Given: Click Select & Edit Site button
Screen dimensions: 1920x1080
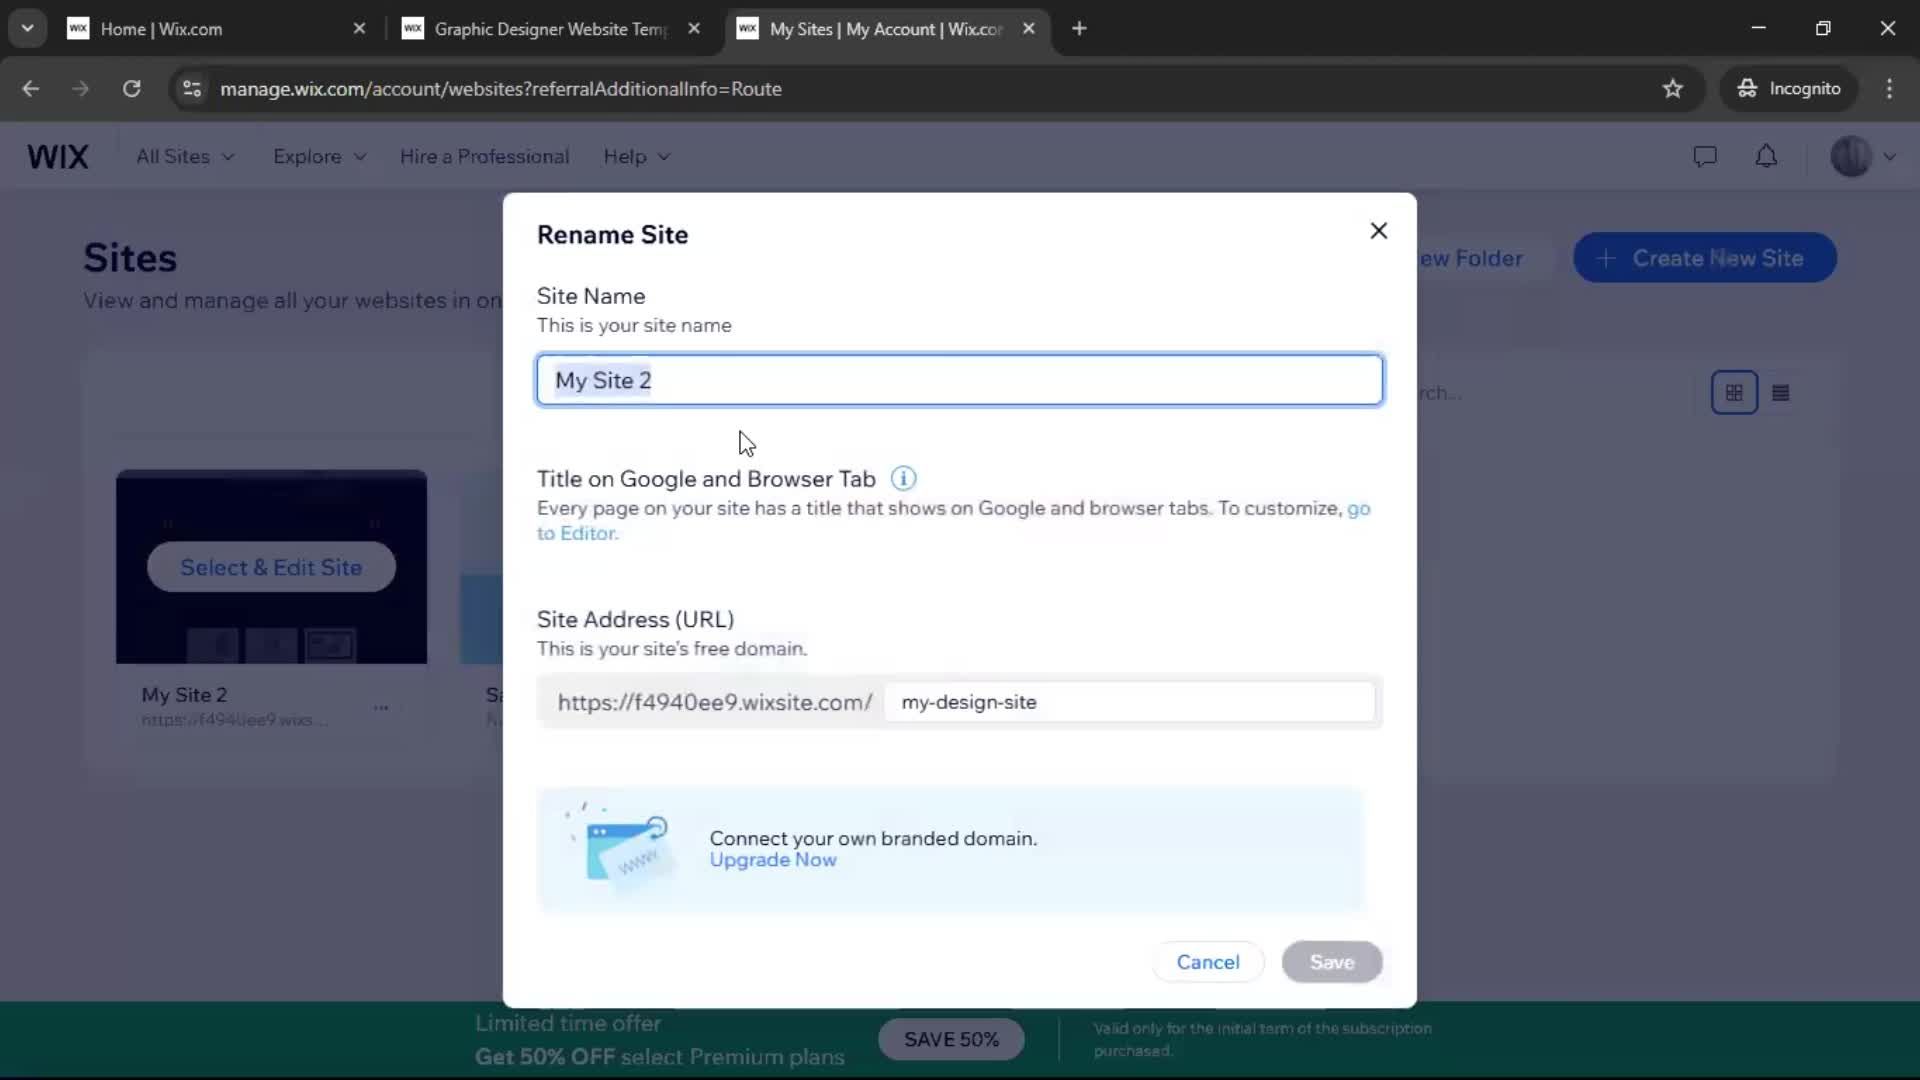Looking at the screenshot, I should click(x=271, y=568).
